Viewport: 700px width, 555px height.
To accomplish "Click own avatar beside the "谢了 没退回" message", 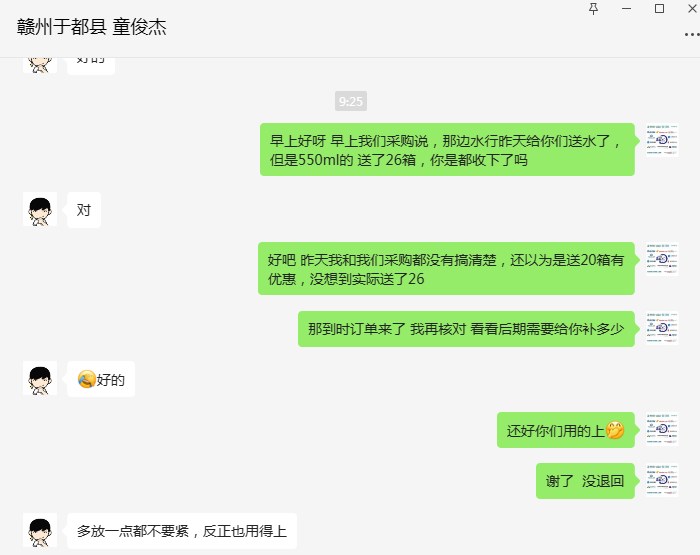I will click(x=662, y=480).
